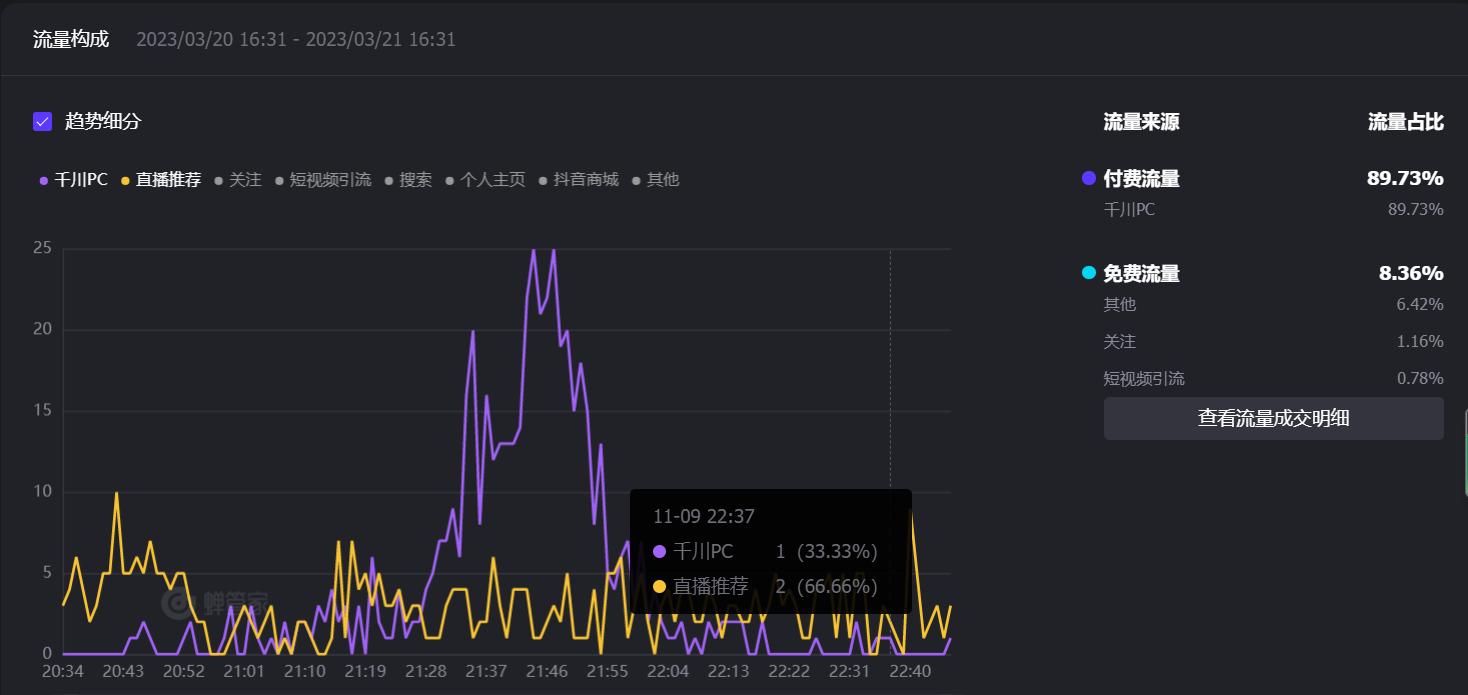
Task: Select the 付费流量 source row
Action: [1263, 179]
